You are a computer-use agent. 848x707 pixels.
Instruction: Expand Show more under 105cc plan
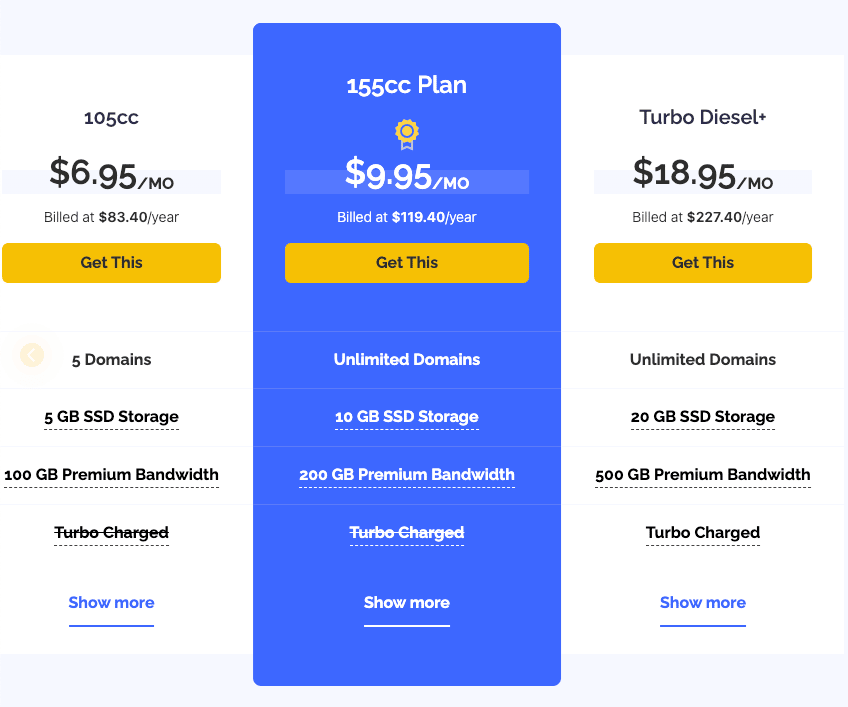tap(111, 603)
